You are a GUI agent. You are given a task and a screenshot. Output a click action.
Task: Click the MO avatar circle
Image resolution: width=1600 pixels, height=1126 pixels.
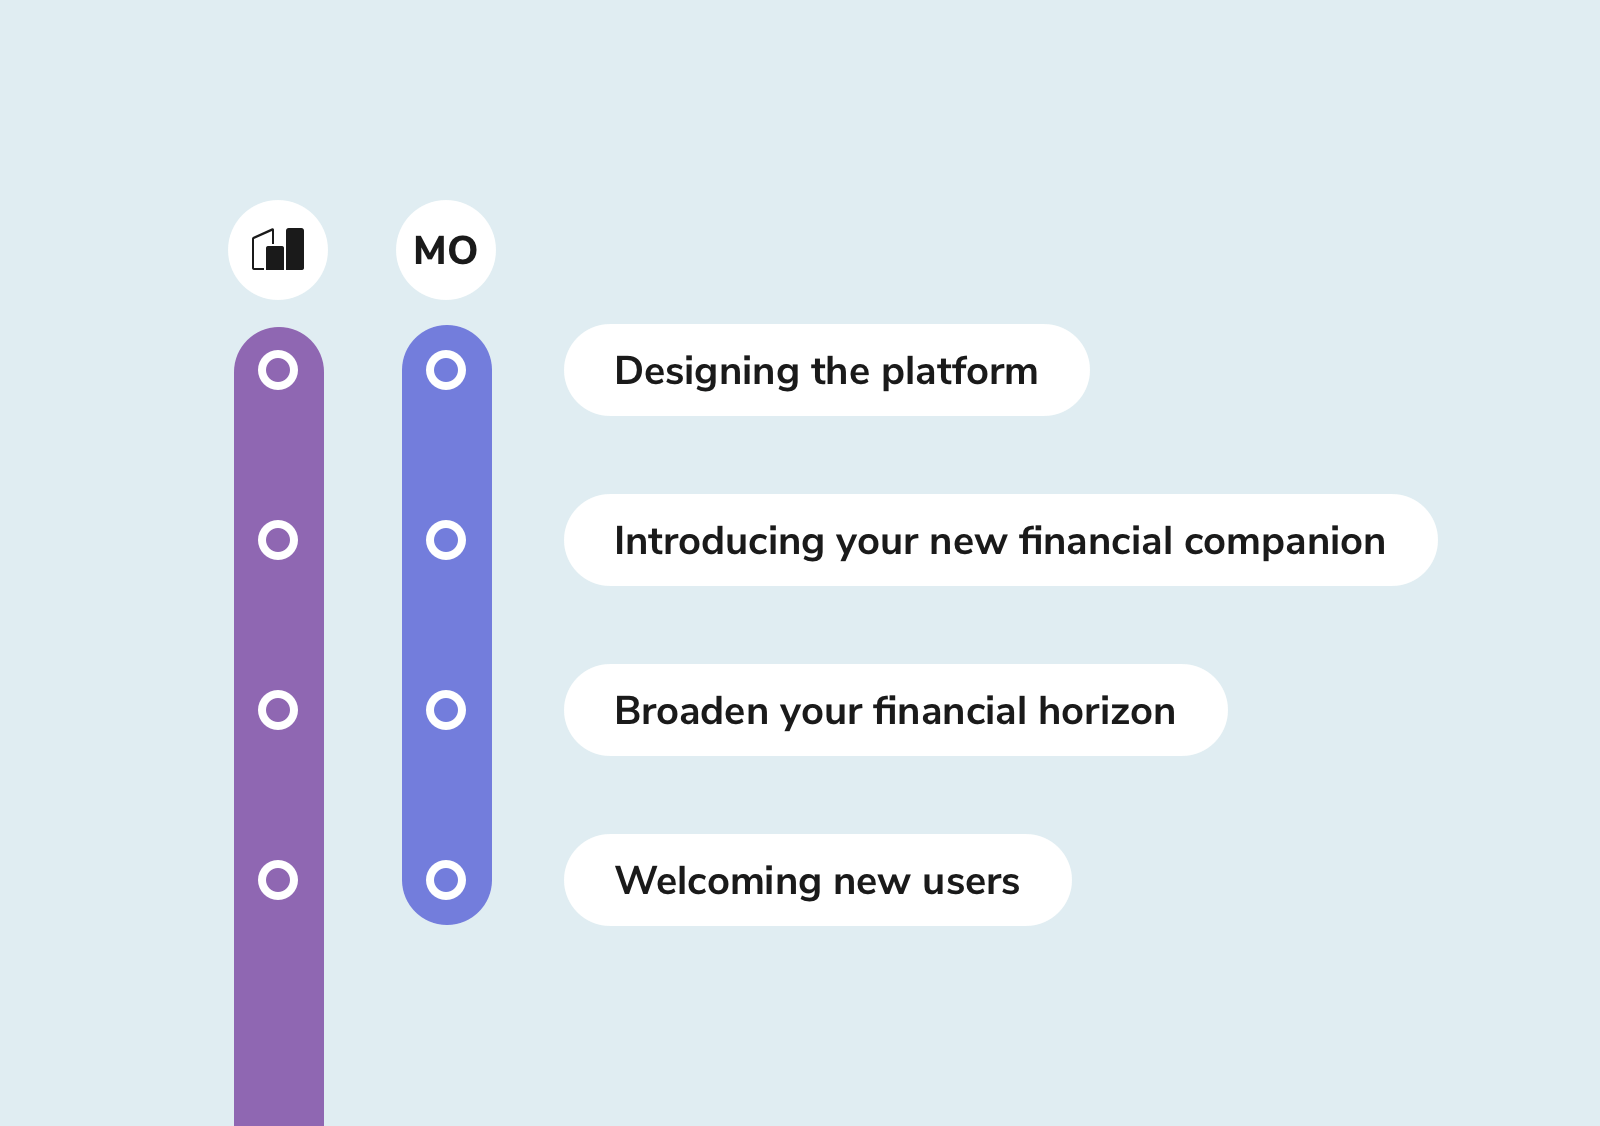[x=446, y=250]
